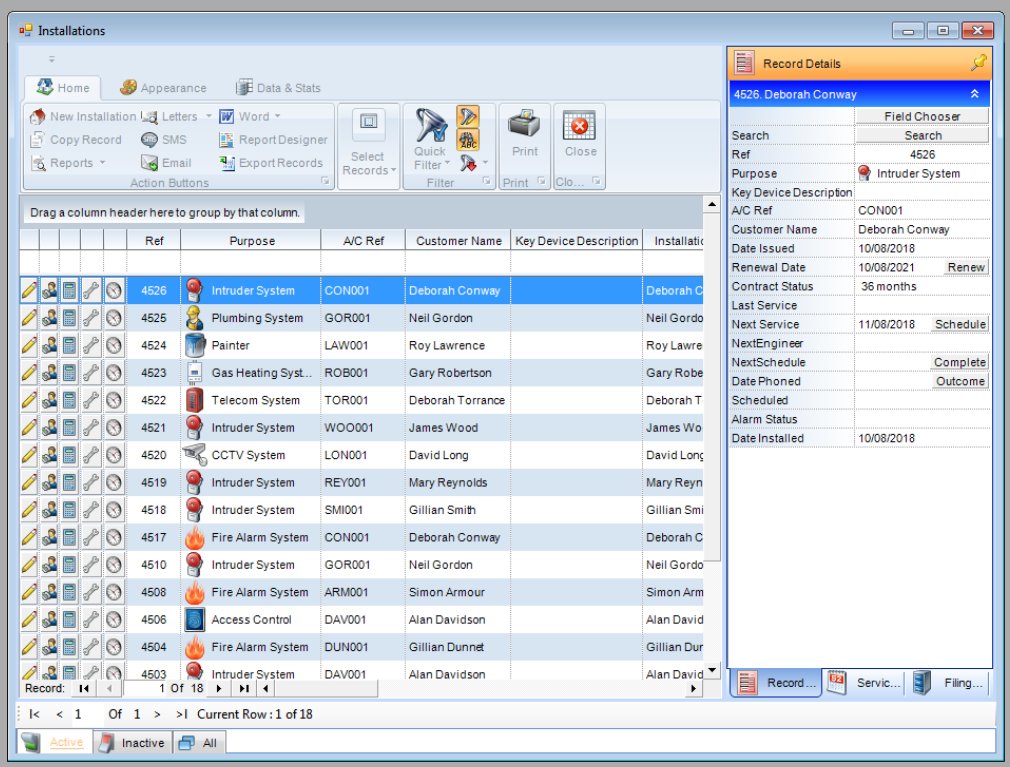This screenshot has height=767, width=1010.
Task: Click the grid scroll-up arrow
Action: [711, 205]
